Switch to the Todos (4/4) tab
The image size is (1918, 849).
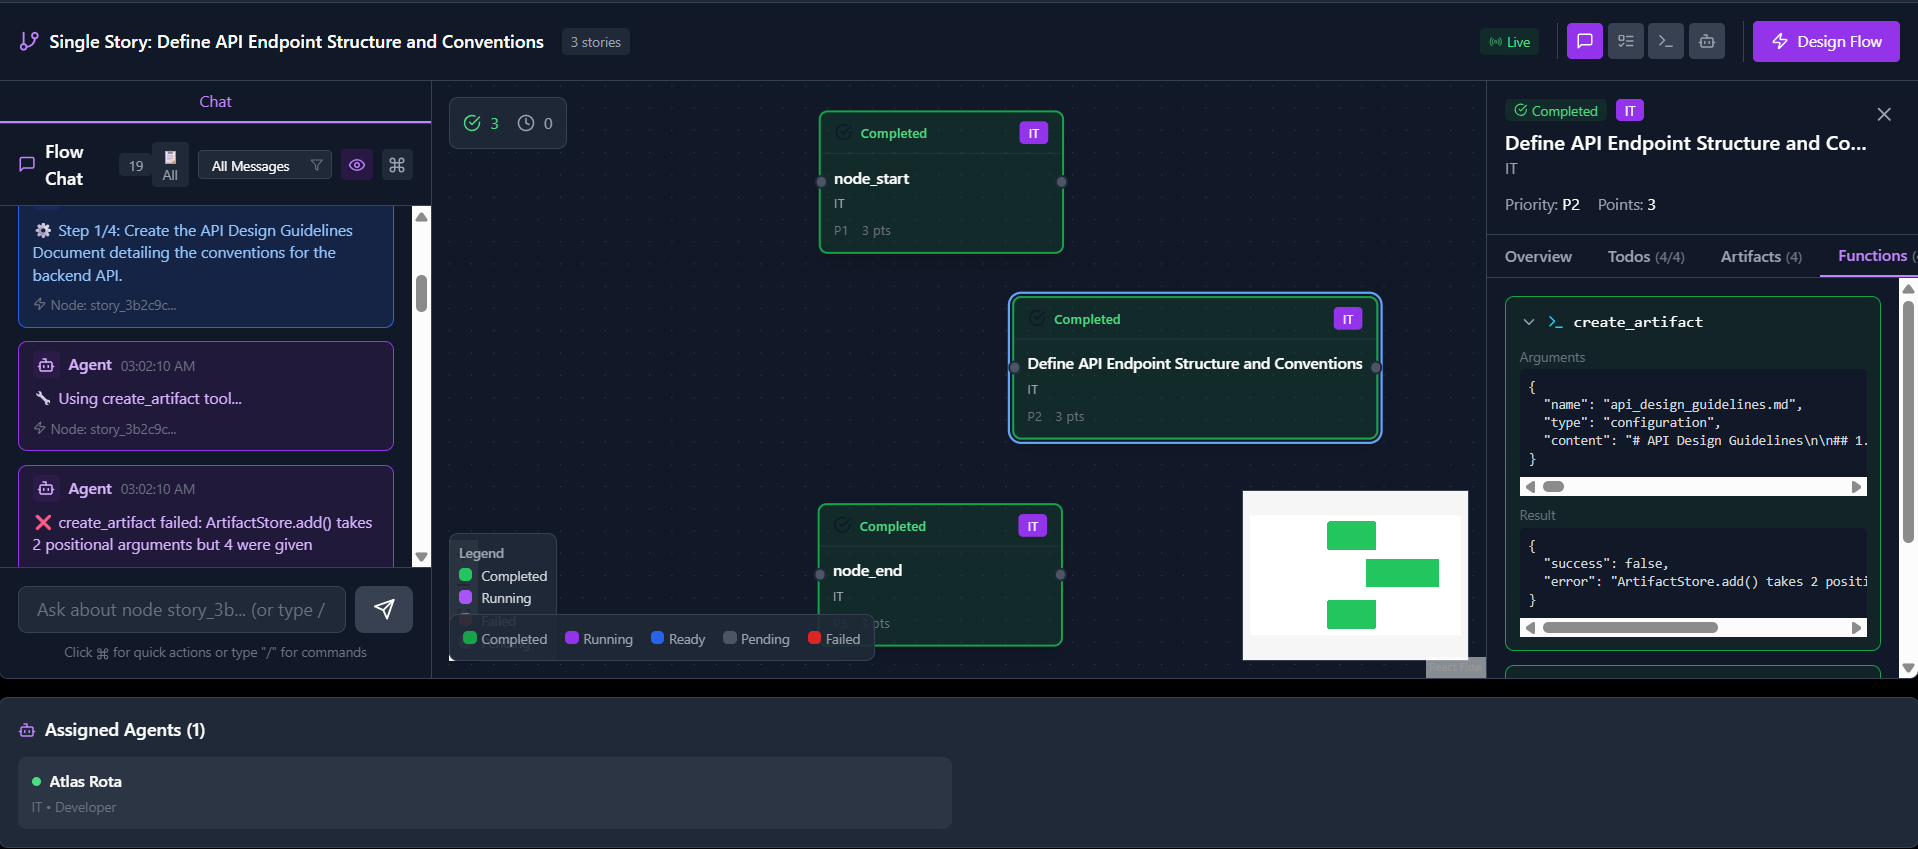[1646, 257]
